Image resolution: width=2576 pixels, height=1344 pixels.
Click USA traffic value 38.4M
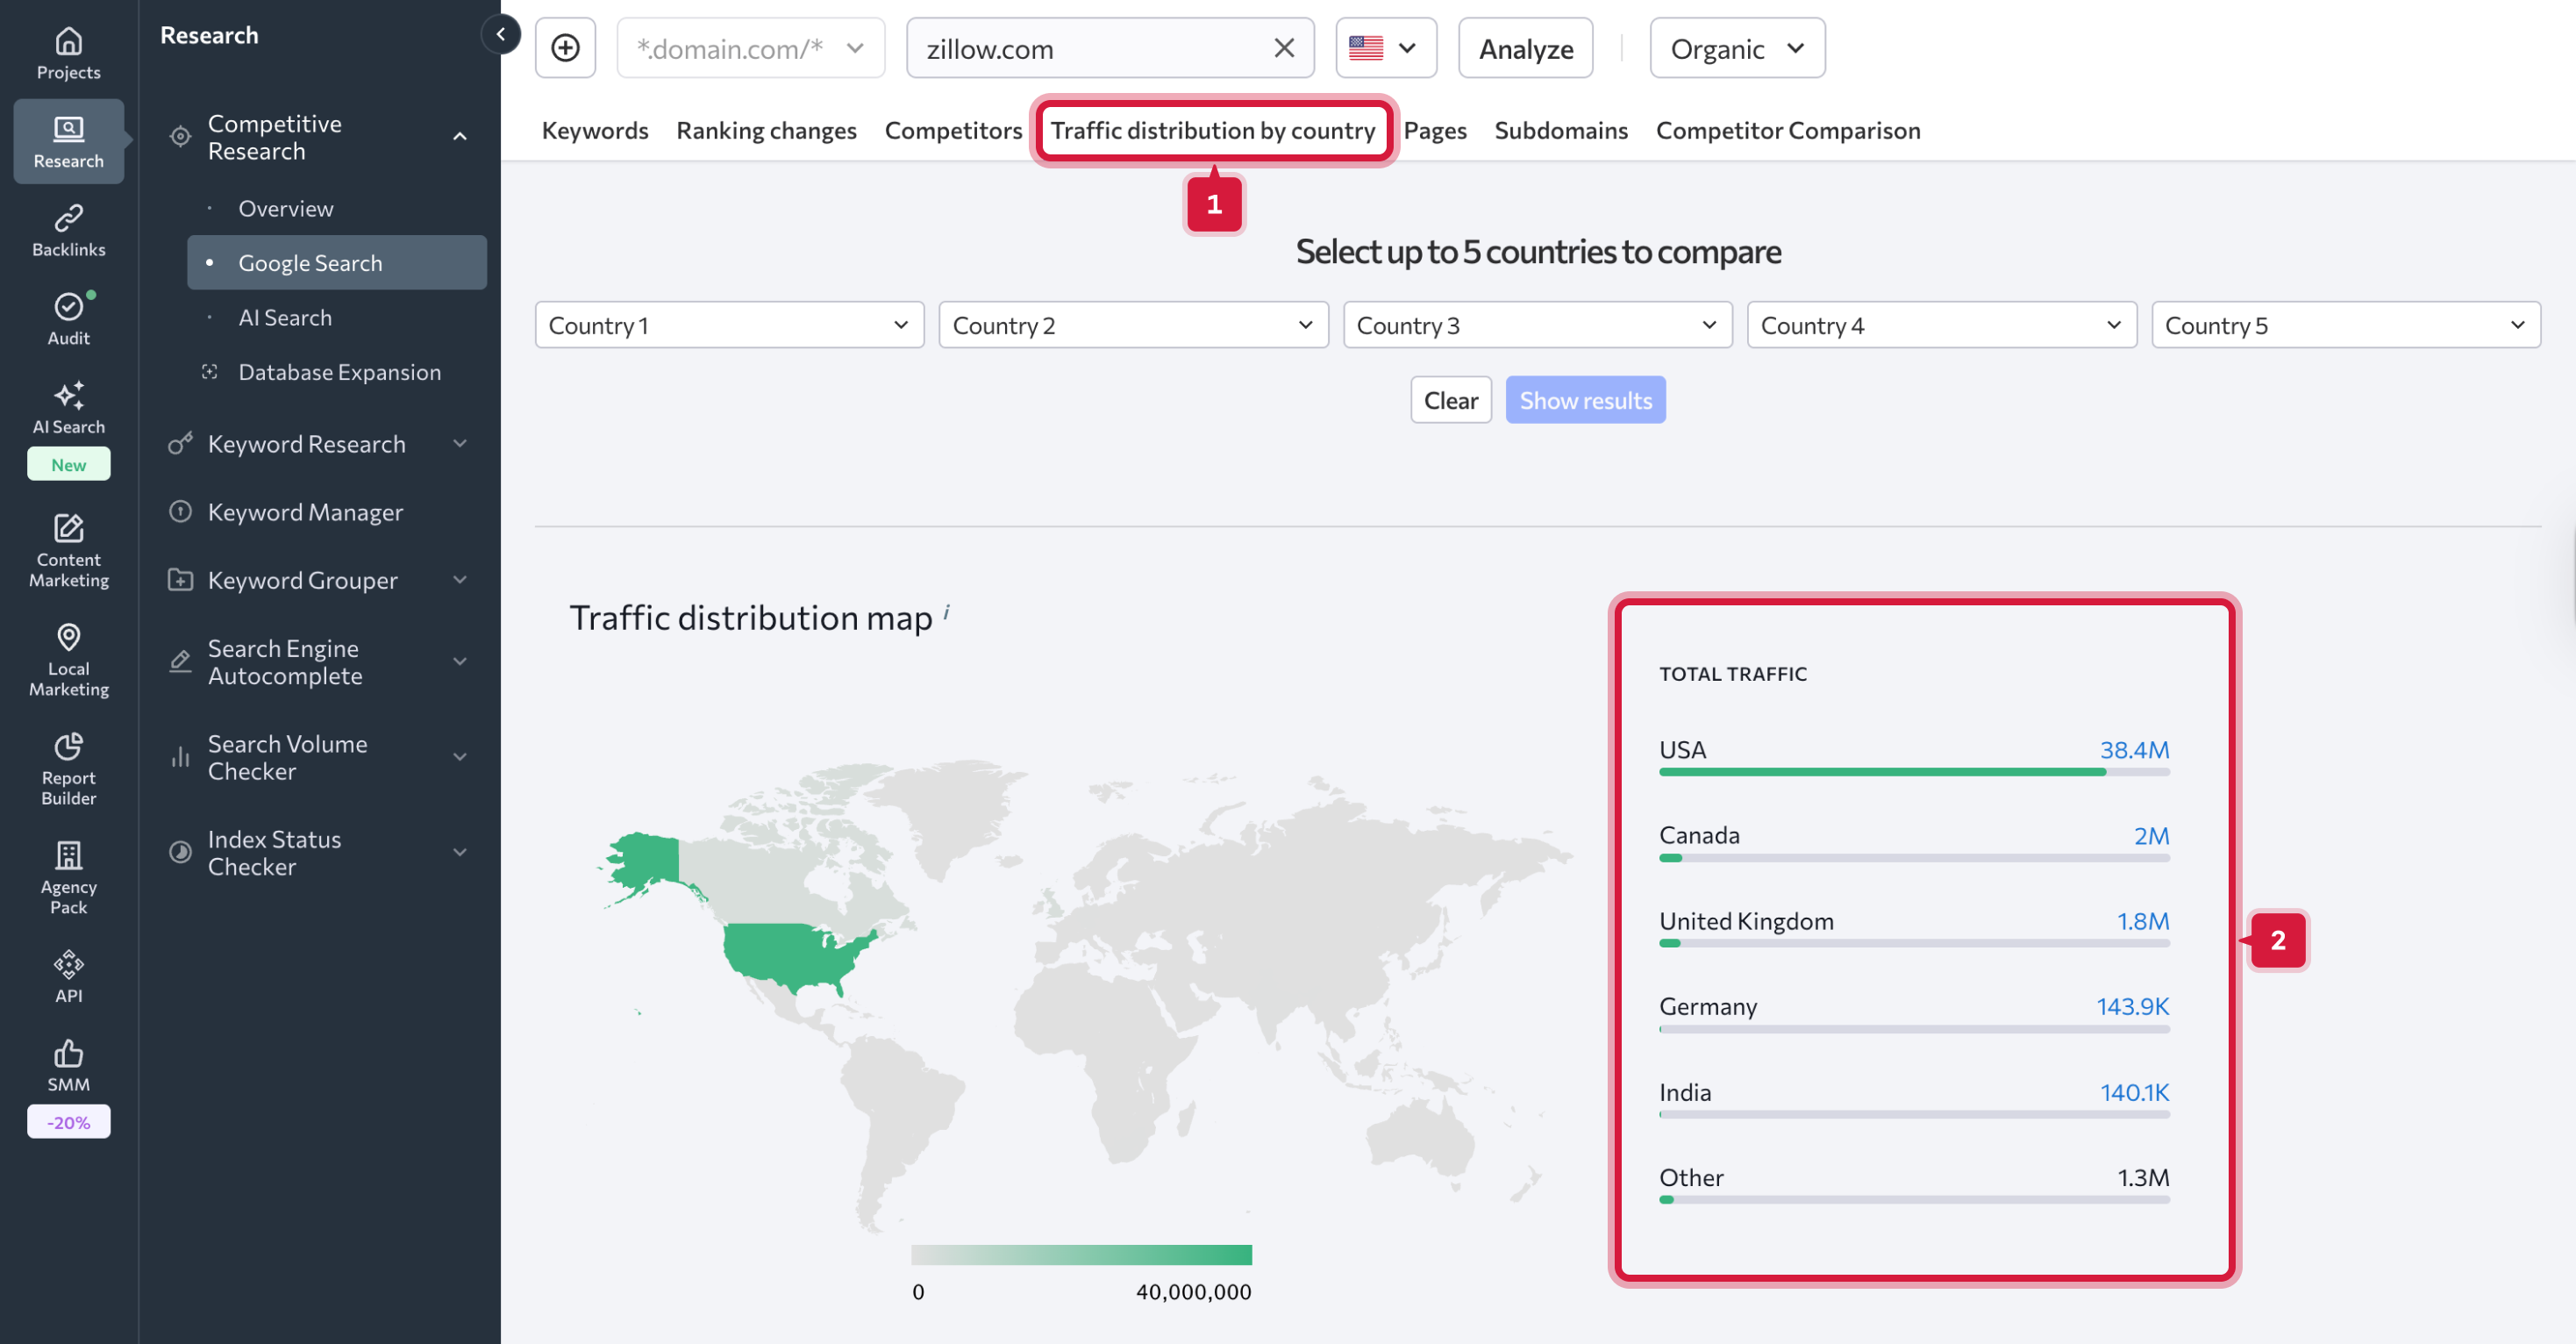click(2133, 749)
